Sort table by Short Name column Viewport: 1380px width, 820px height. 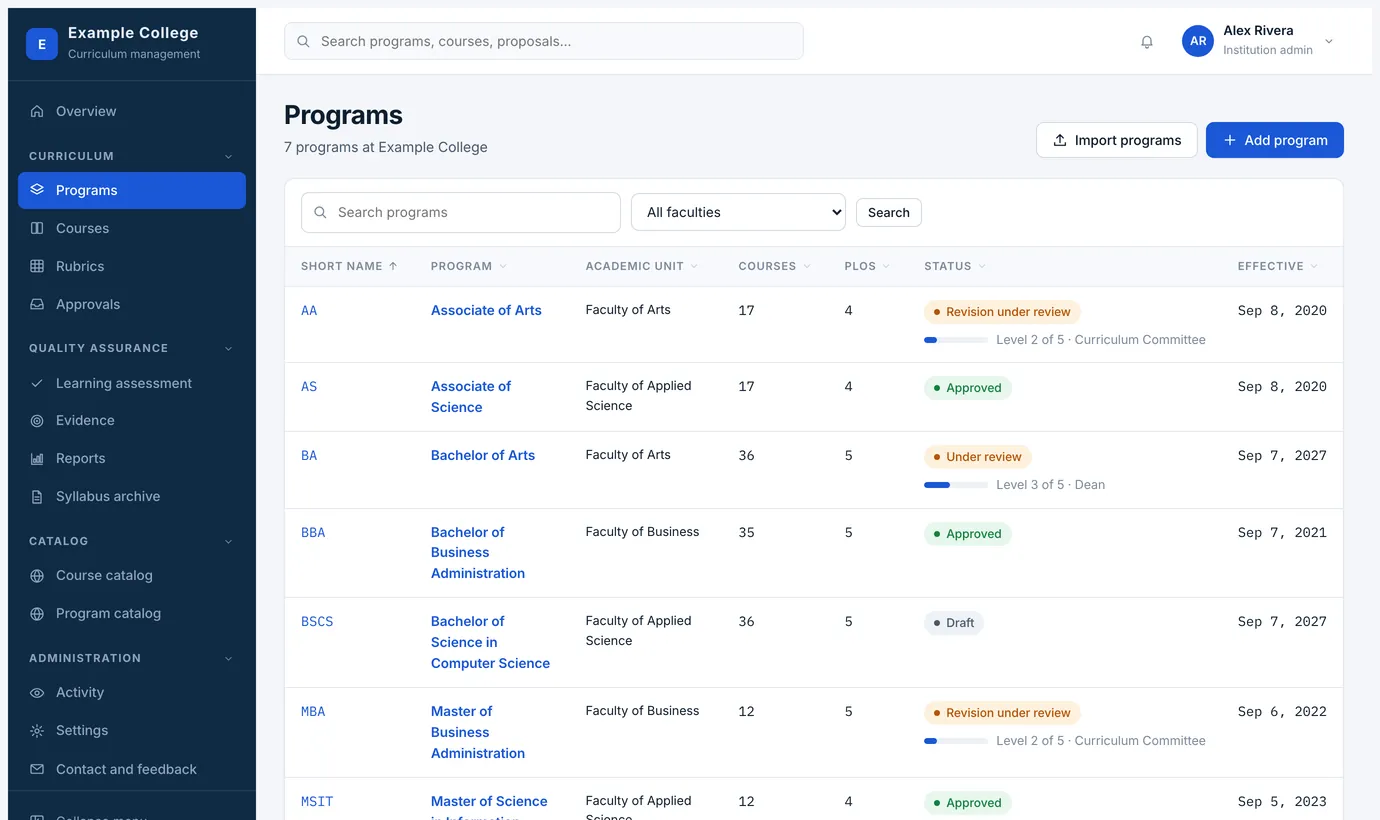click(x=349, y=266)
